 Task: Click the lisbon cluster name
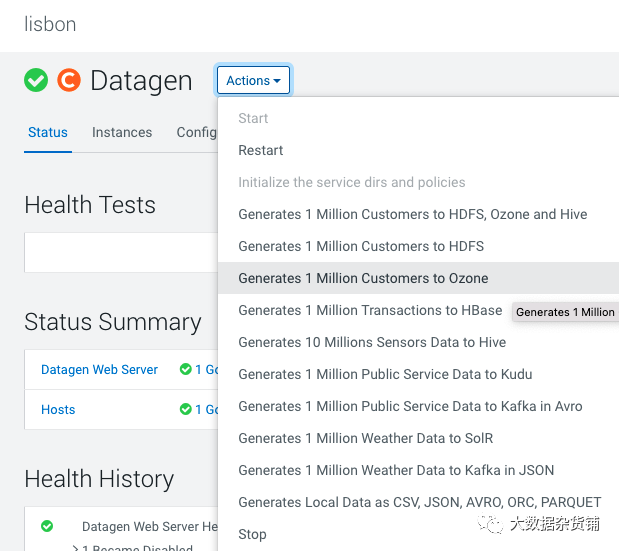pos(50,24)
